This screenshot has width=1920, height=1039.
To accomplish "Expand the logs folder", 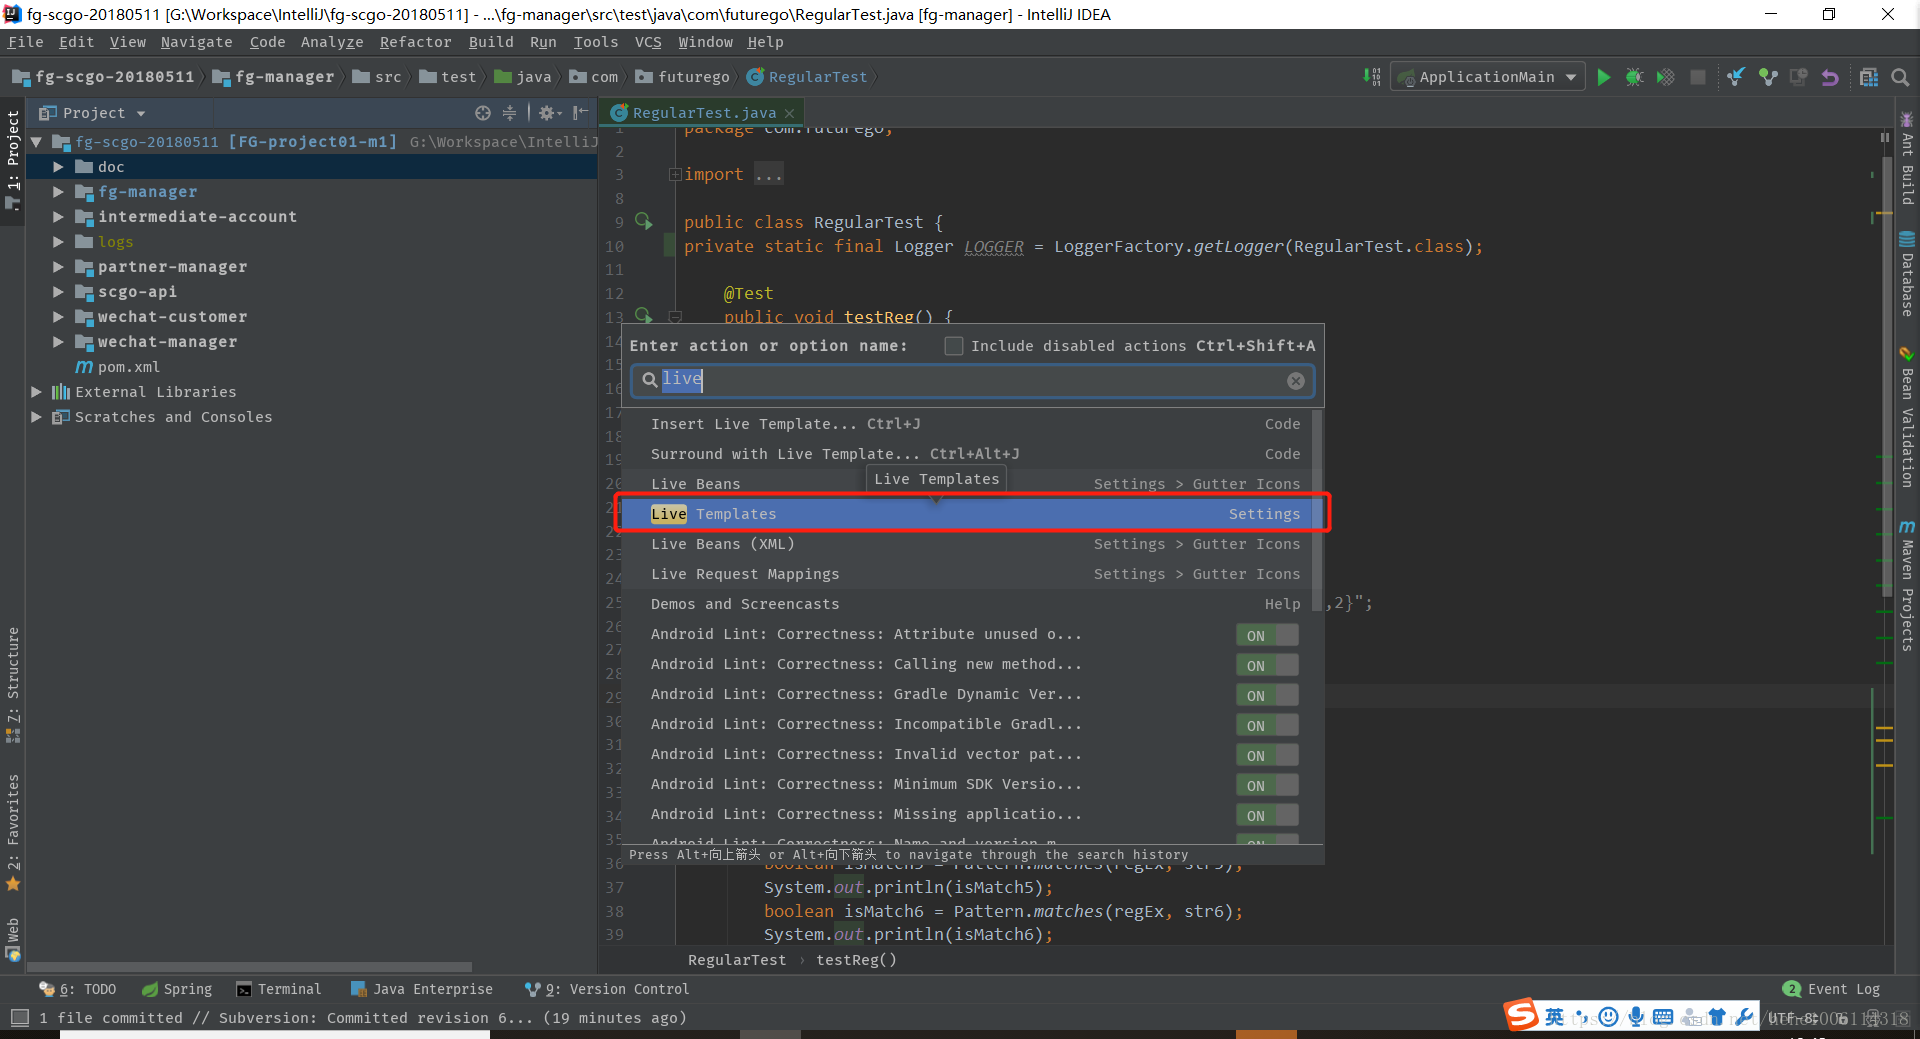I will (58, 242).
